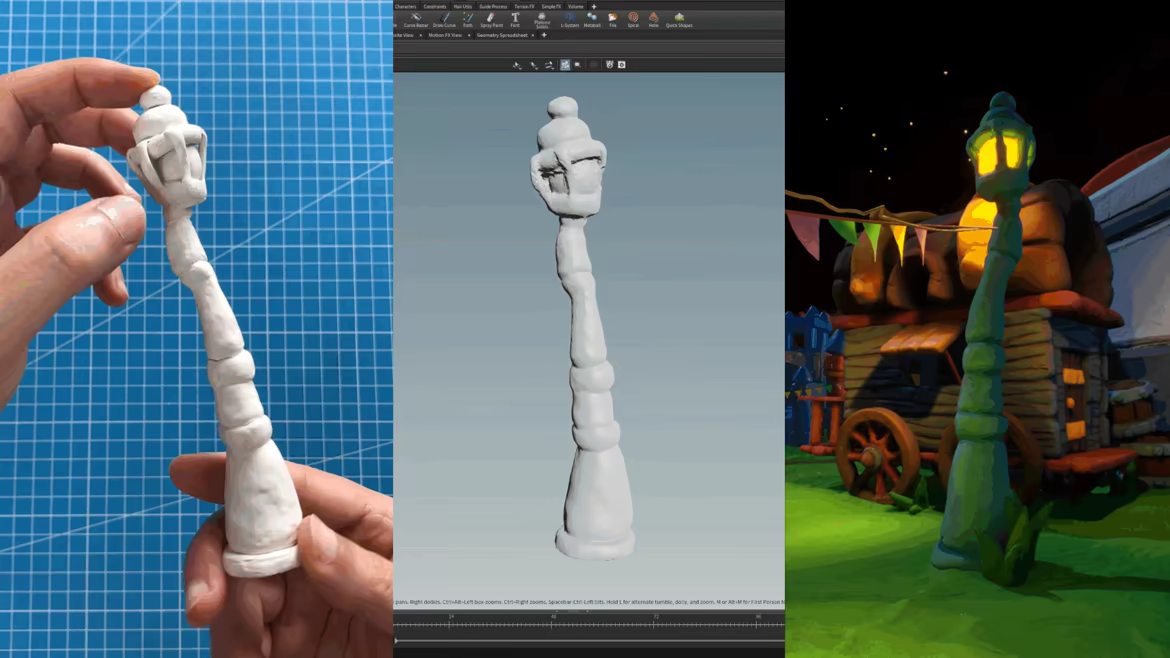Click the camera snapshot icon in viewport toolbar

coord(622,65)
